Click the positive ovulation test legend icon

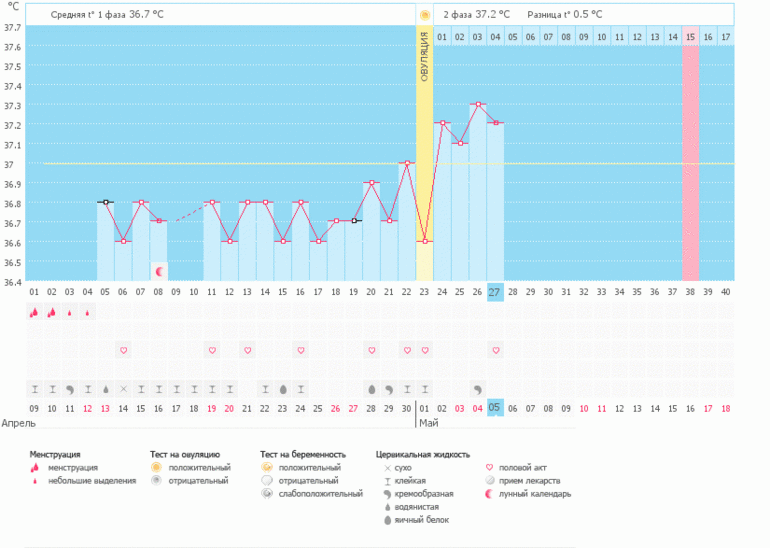(x=156, y=467)
